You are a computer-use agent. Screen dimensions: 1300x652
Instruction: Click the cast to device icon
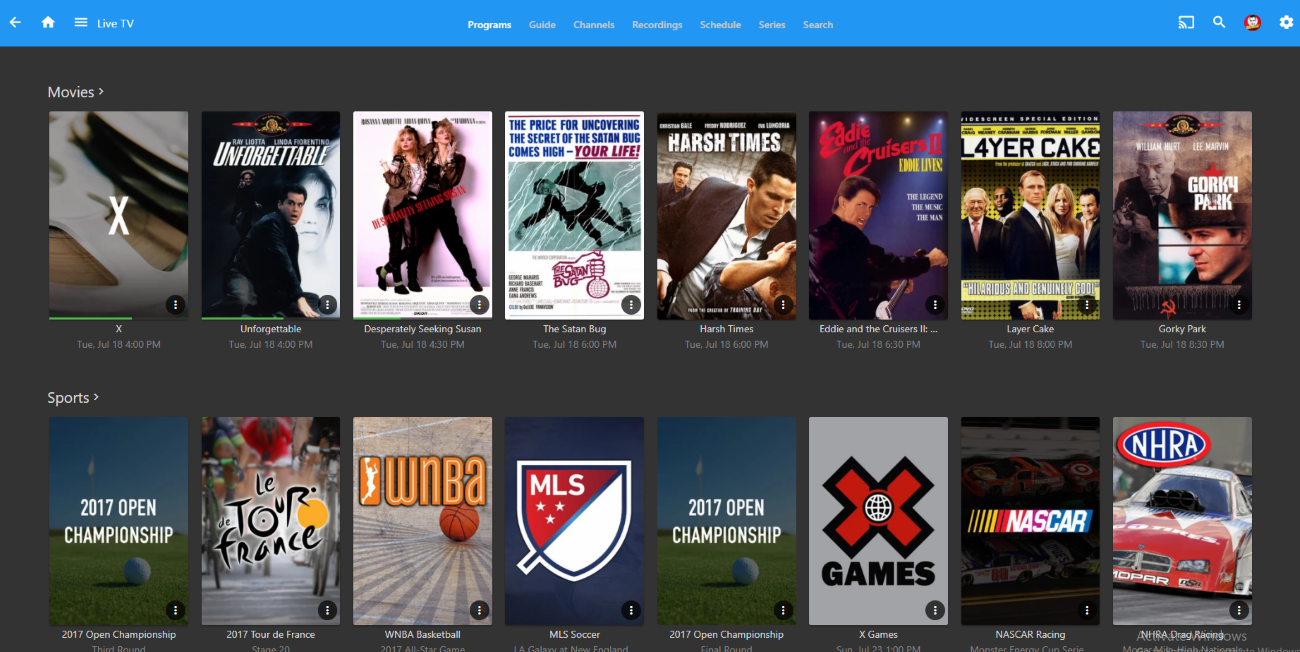pyautogui.click(x=1187, y=23)
